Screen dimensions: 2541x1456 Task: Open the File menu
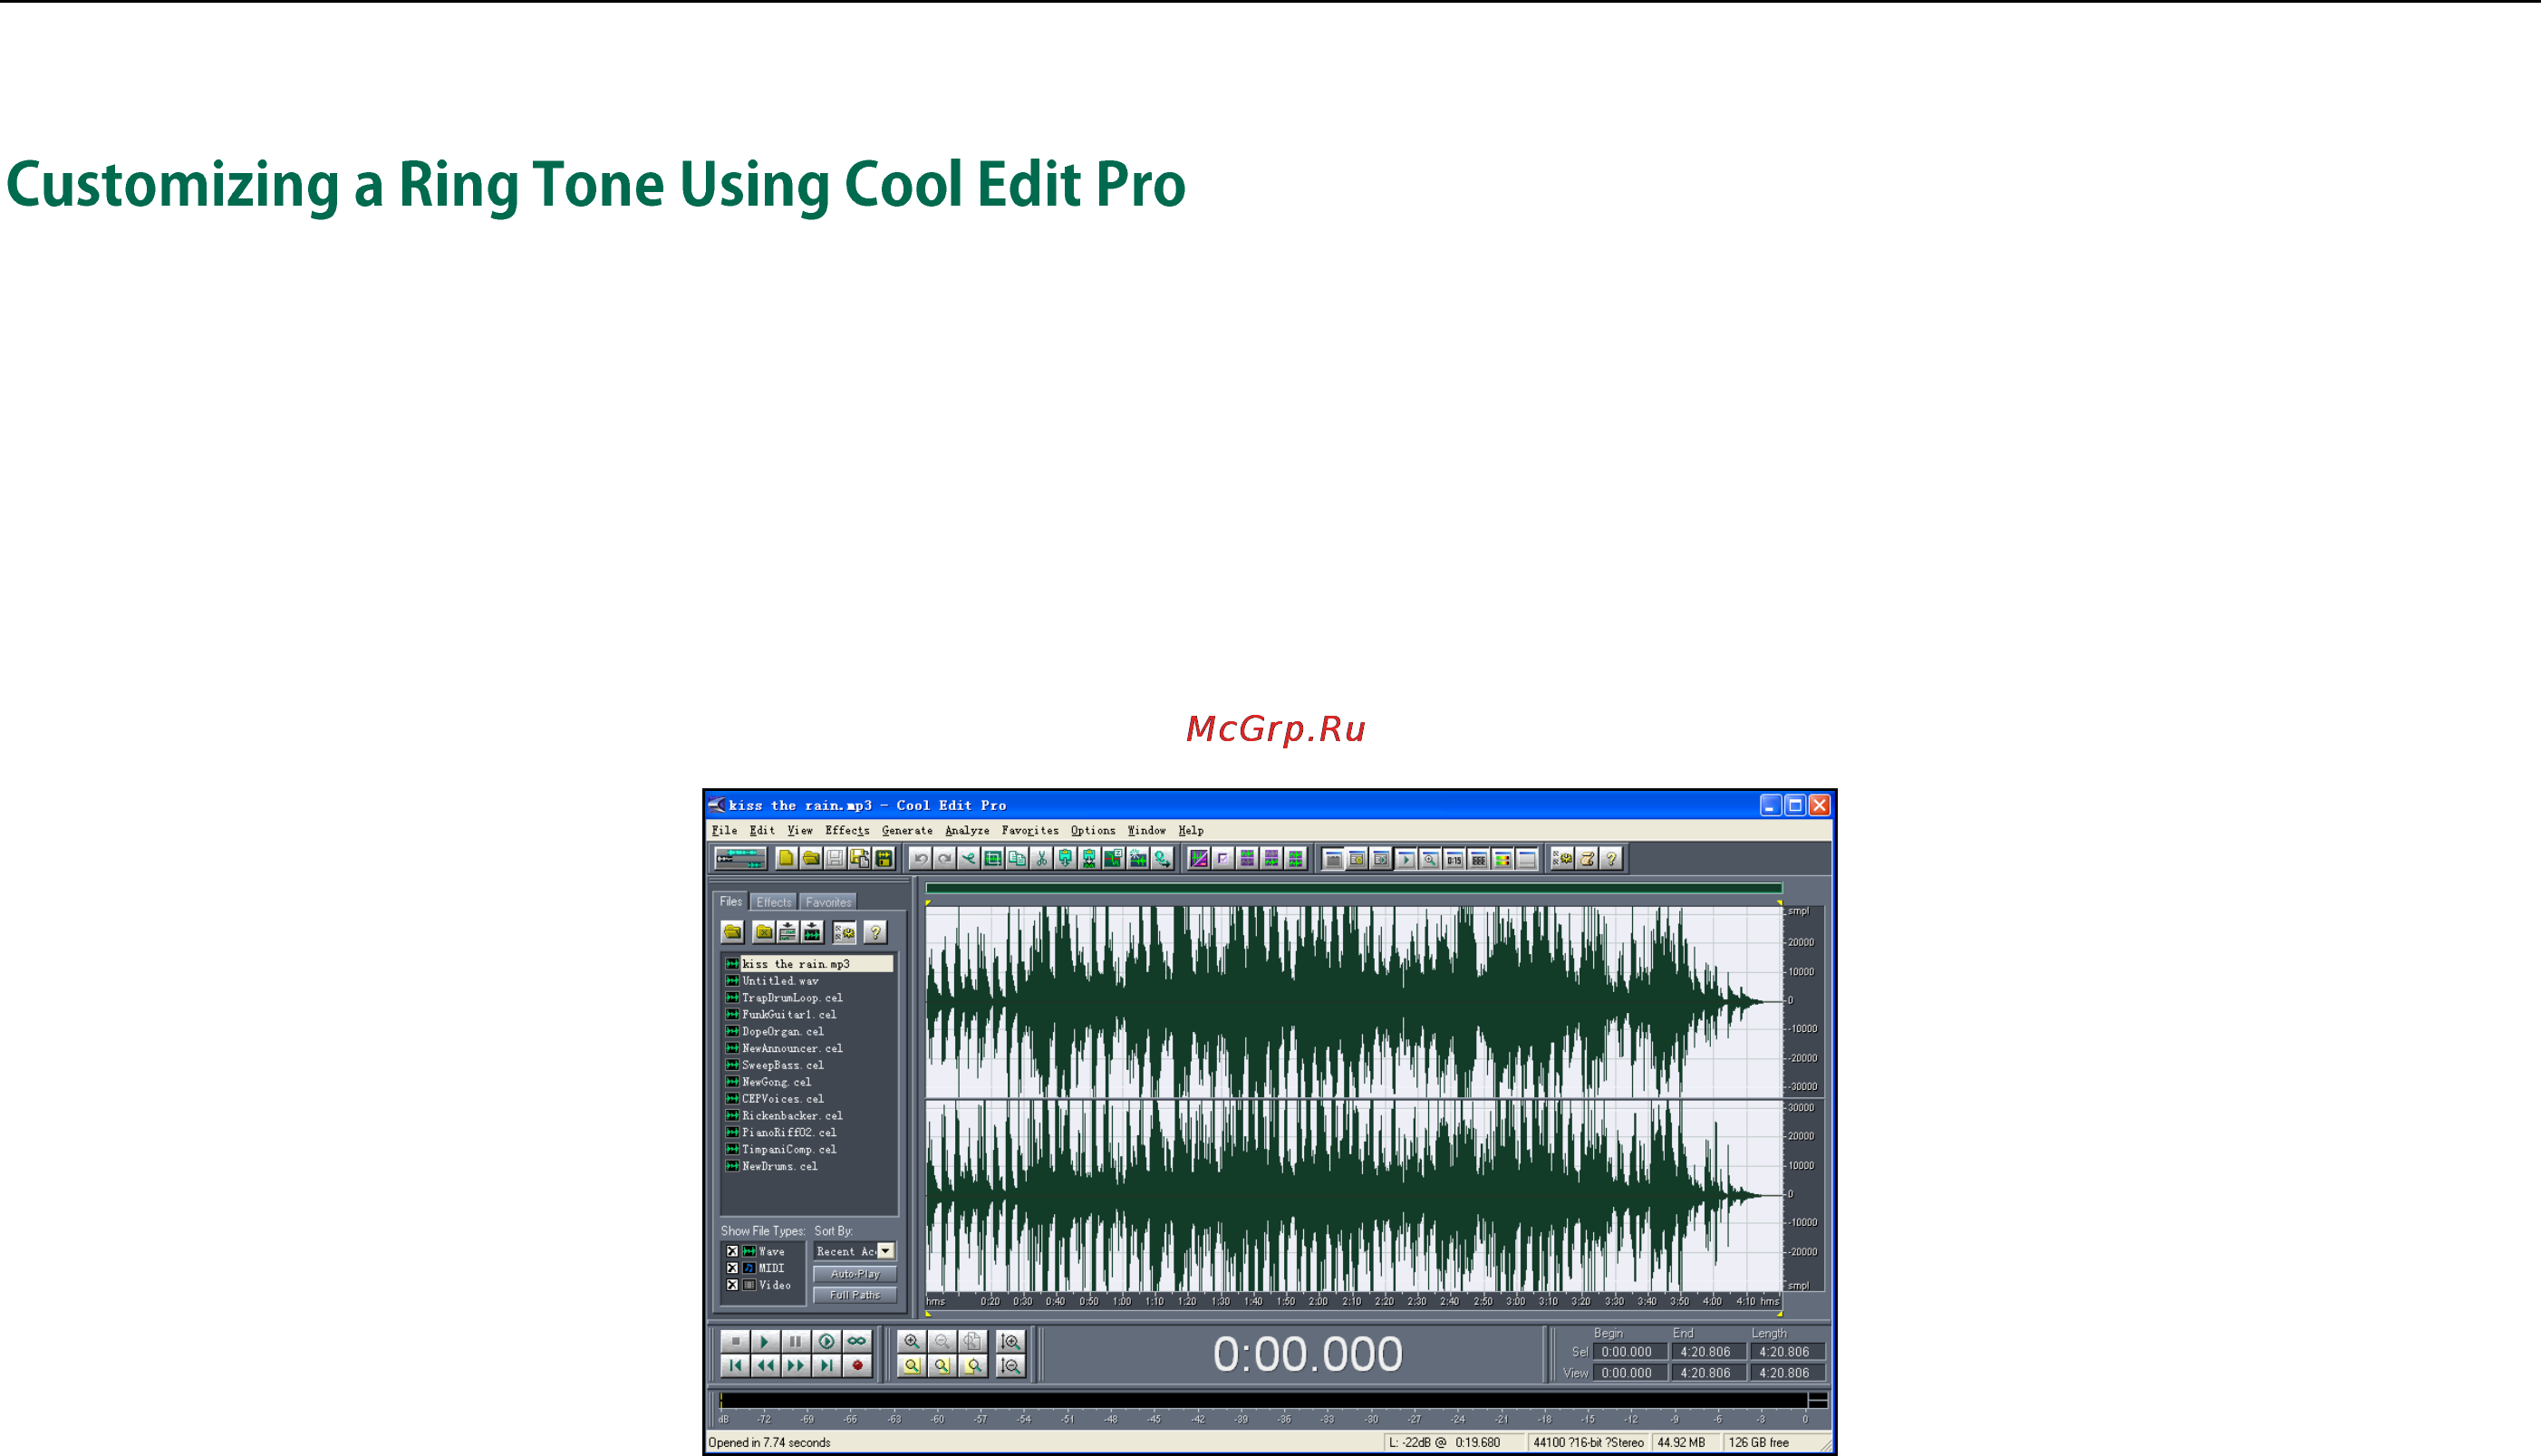[x=724, y=830]
